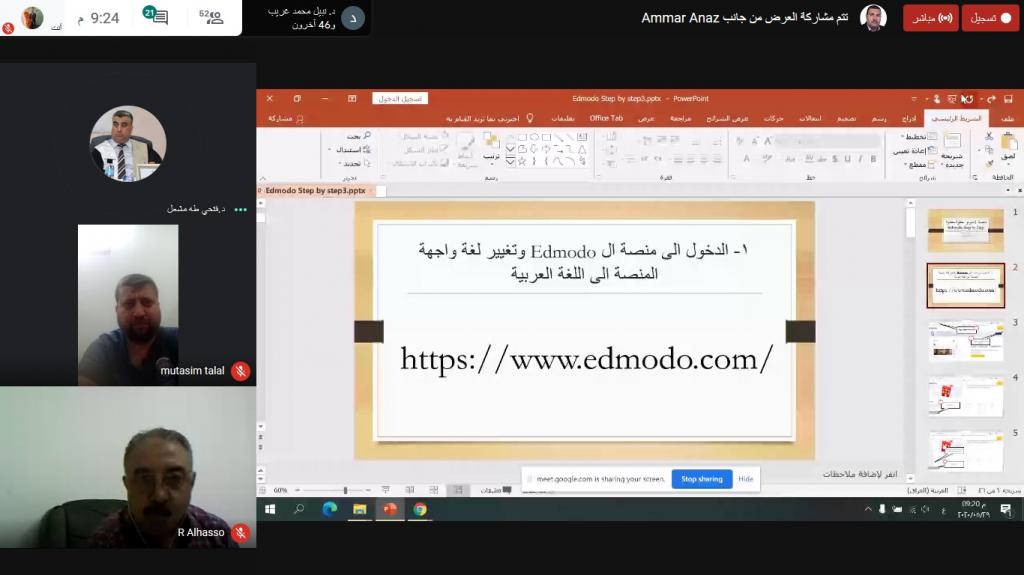Click the Windows Start button

click(x=269, y=509)
